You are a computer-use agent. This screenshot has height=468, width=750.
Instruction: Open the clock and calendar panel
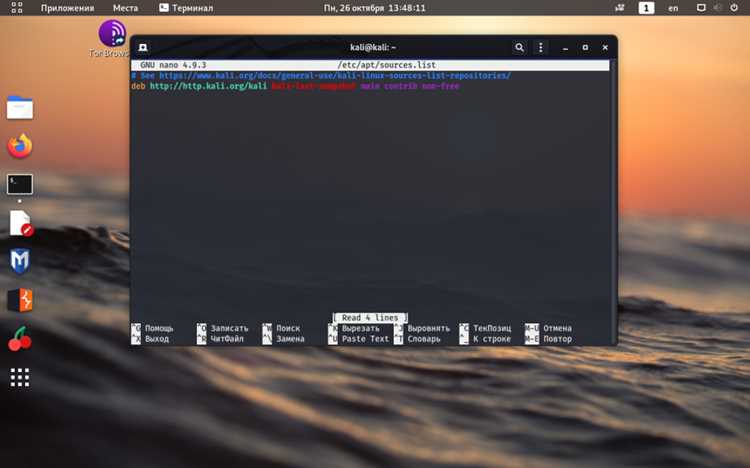click(x=375, y=8)
